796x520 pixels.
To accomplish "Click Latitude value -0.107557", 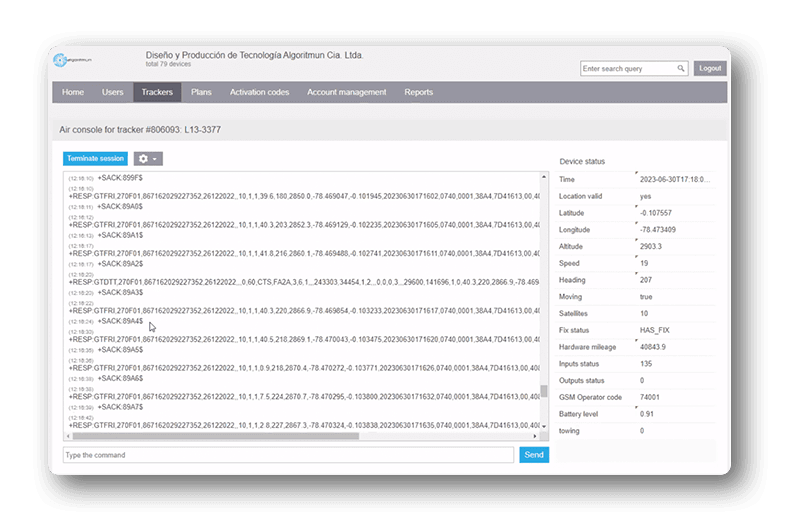I will [x=656, y=213].
